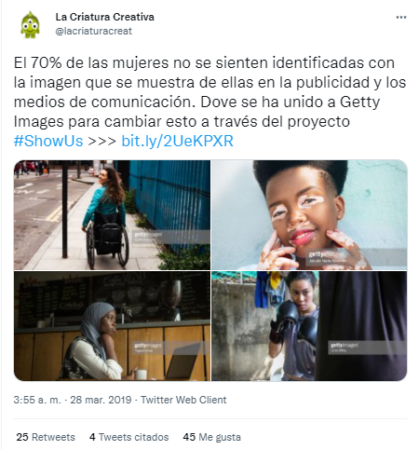Open the @lacriaturacreat handle
This screenshot has height=450, width=419.
click(x=94, y=31)
